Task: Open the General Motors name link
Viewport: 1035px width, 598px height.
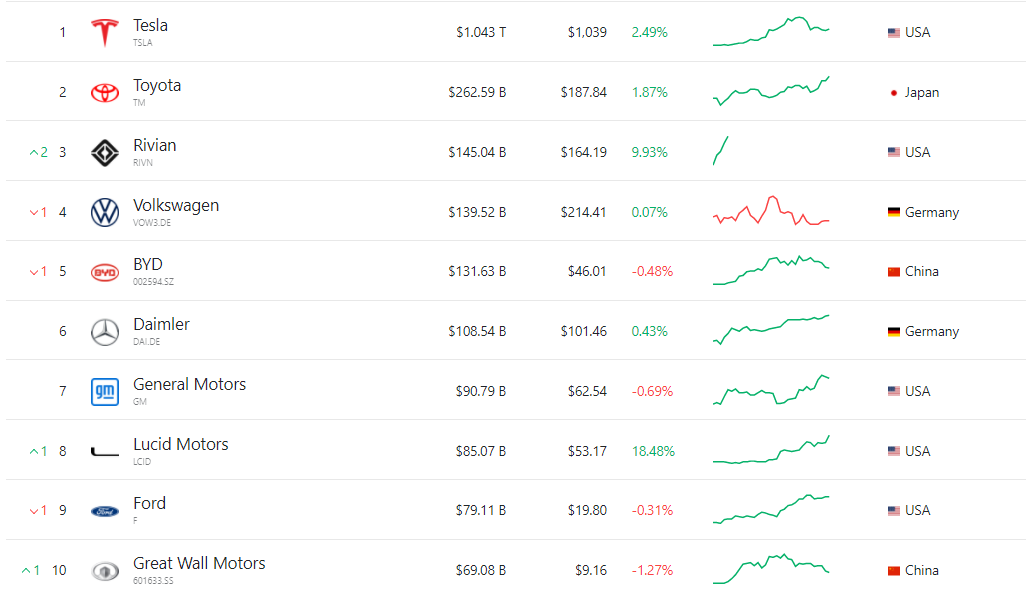Action: [189, 384]
